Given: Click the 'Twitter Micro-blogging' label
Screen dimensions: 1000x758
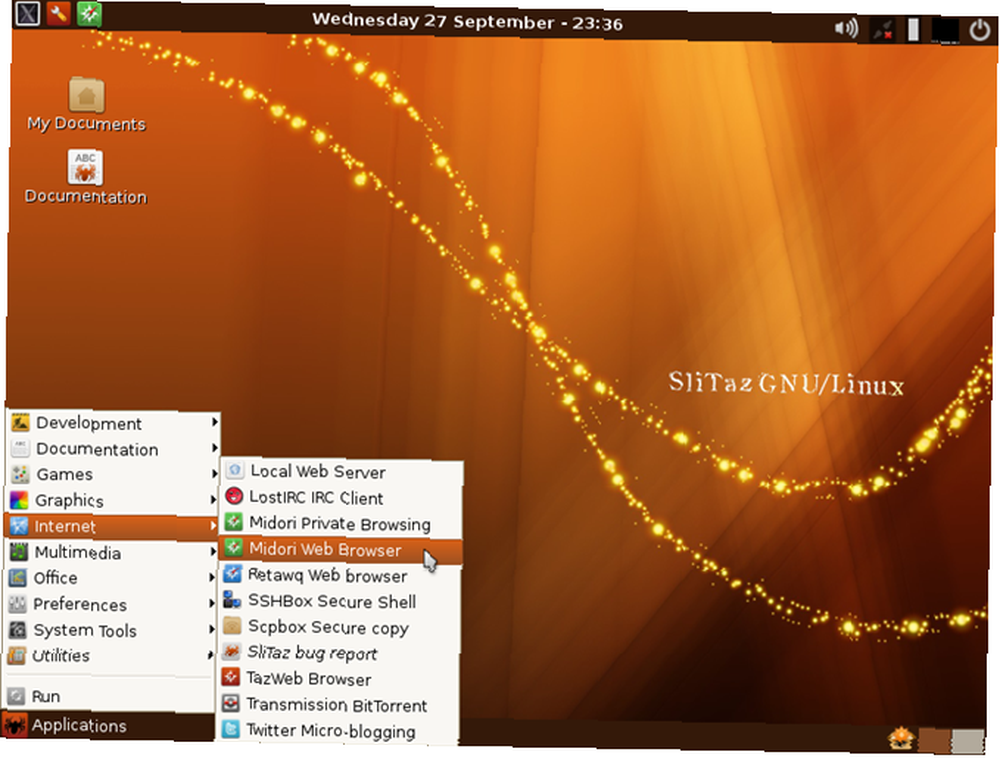Looking at the screenshot, I should coord(331,731).
